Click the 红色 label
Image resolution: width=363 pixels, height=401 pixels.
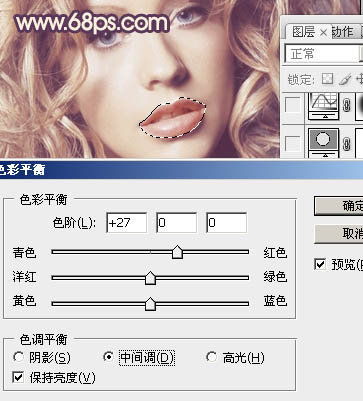coord(275,253)
